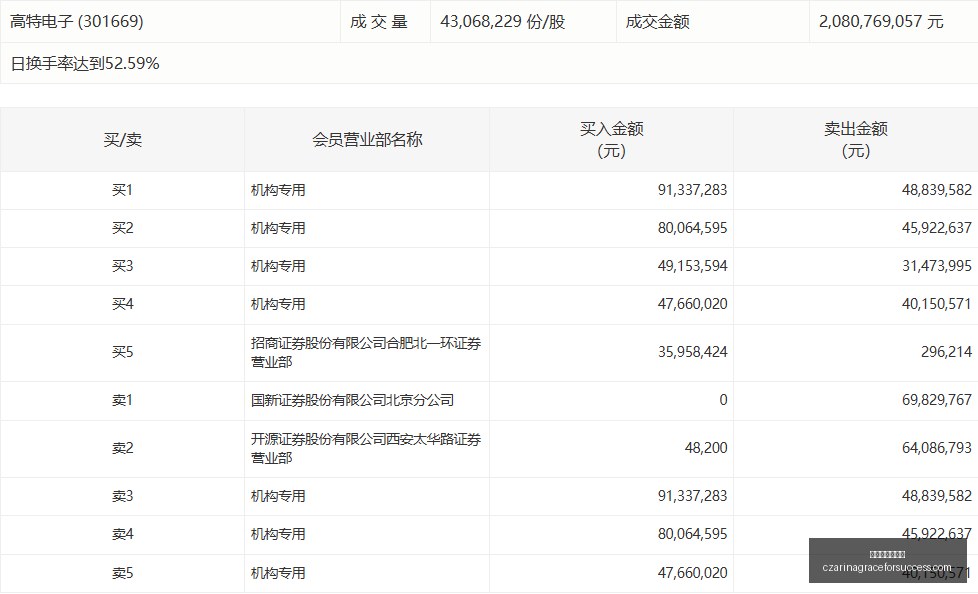978x594 pixels.
Task: Click 机构专用 in the 买4 row
Action: 278,304
